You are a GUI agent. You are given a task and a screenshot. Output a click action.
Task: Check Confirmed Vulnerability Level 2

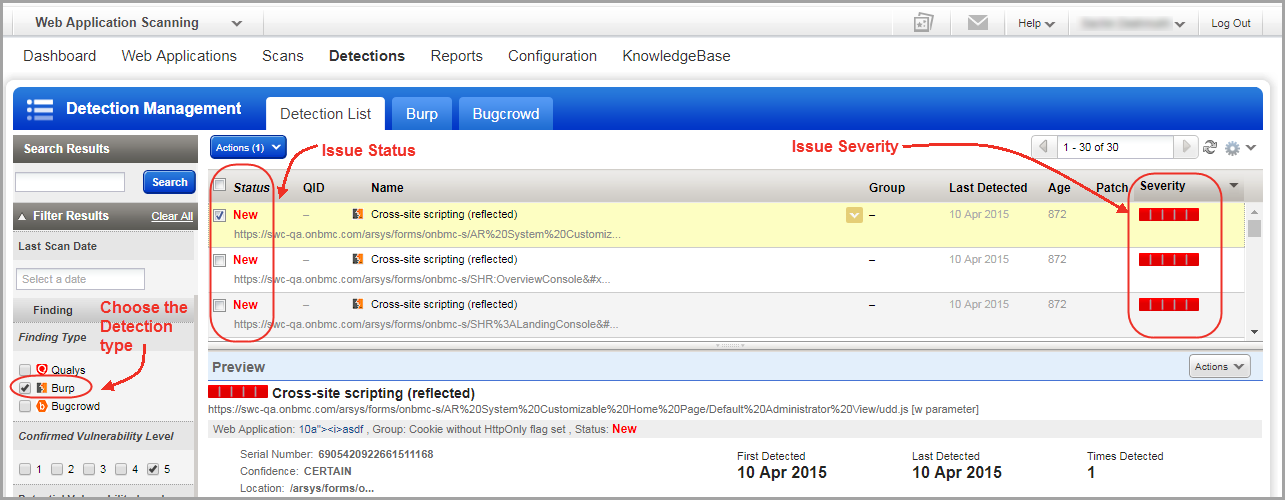[57, 469]
